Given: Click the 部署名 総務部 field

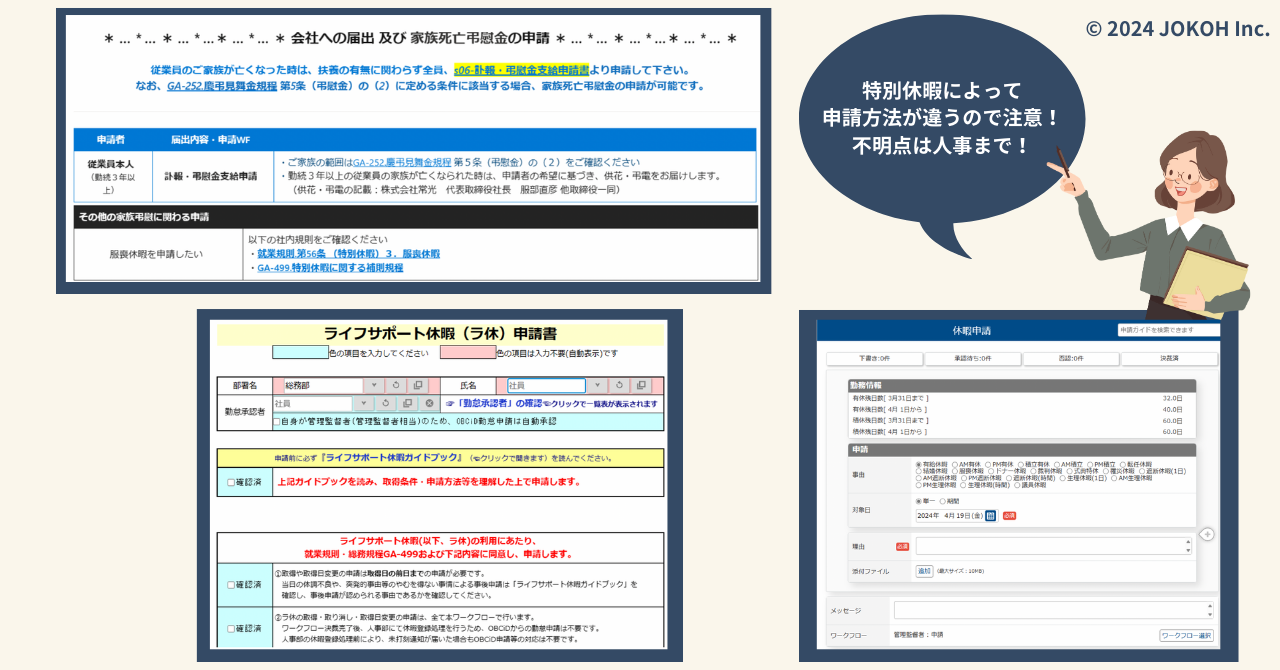Looking at the screenshot, I should [x=324, y=385].
